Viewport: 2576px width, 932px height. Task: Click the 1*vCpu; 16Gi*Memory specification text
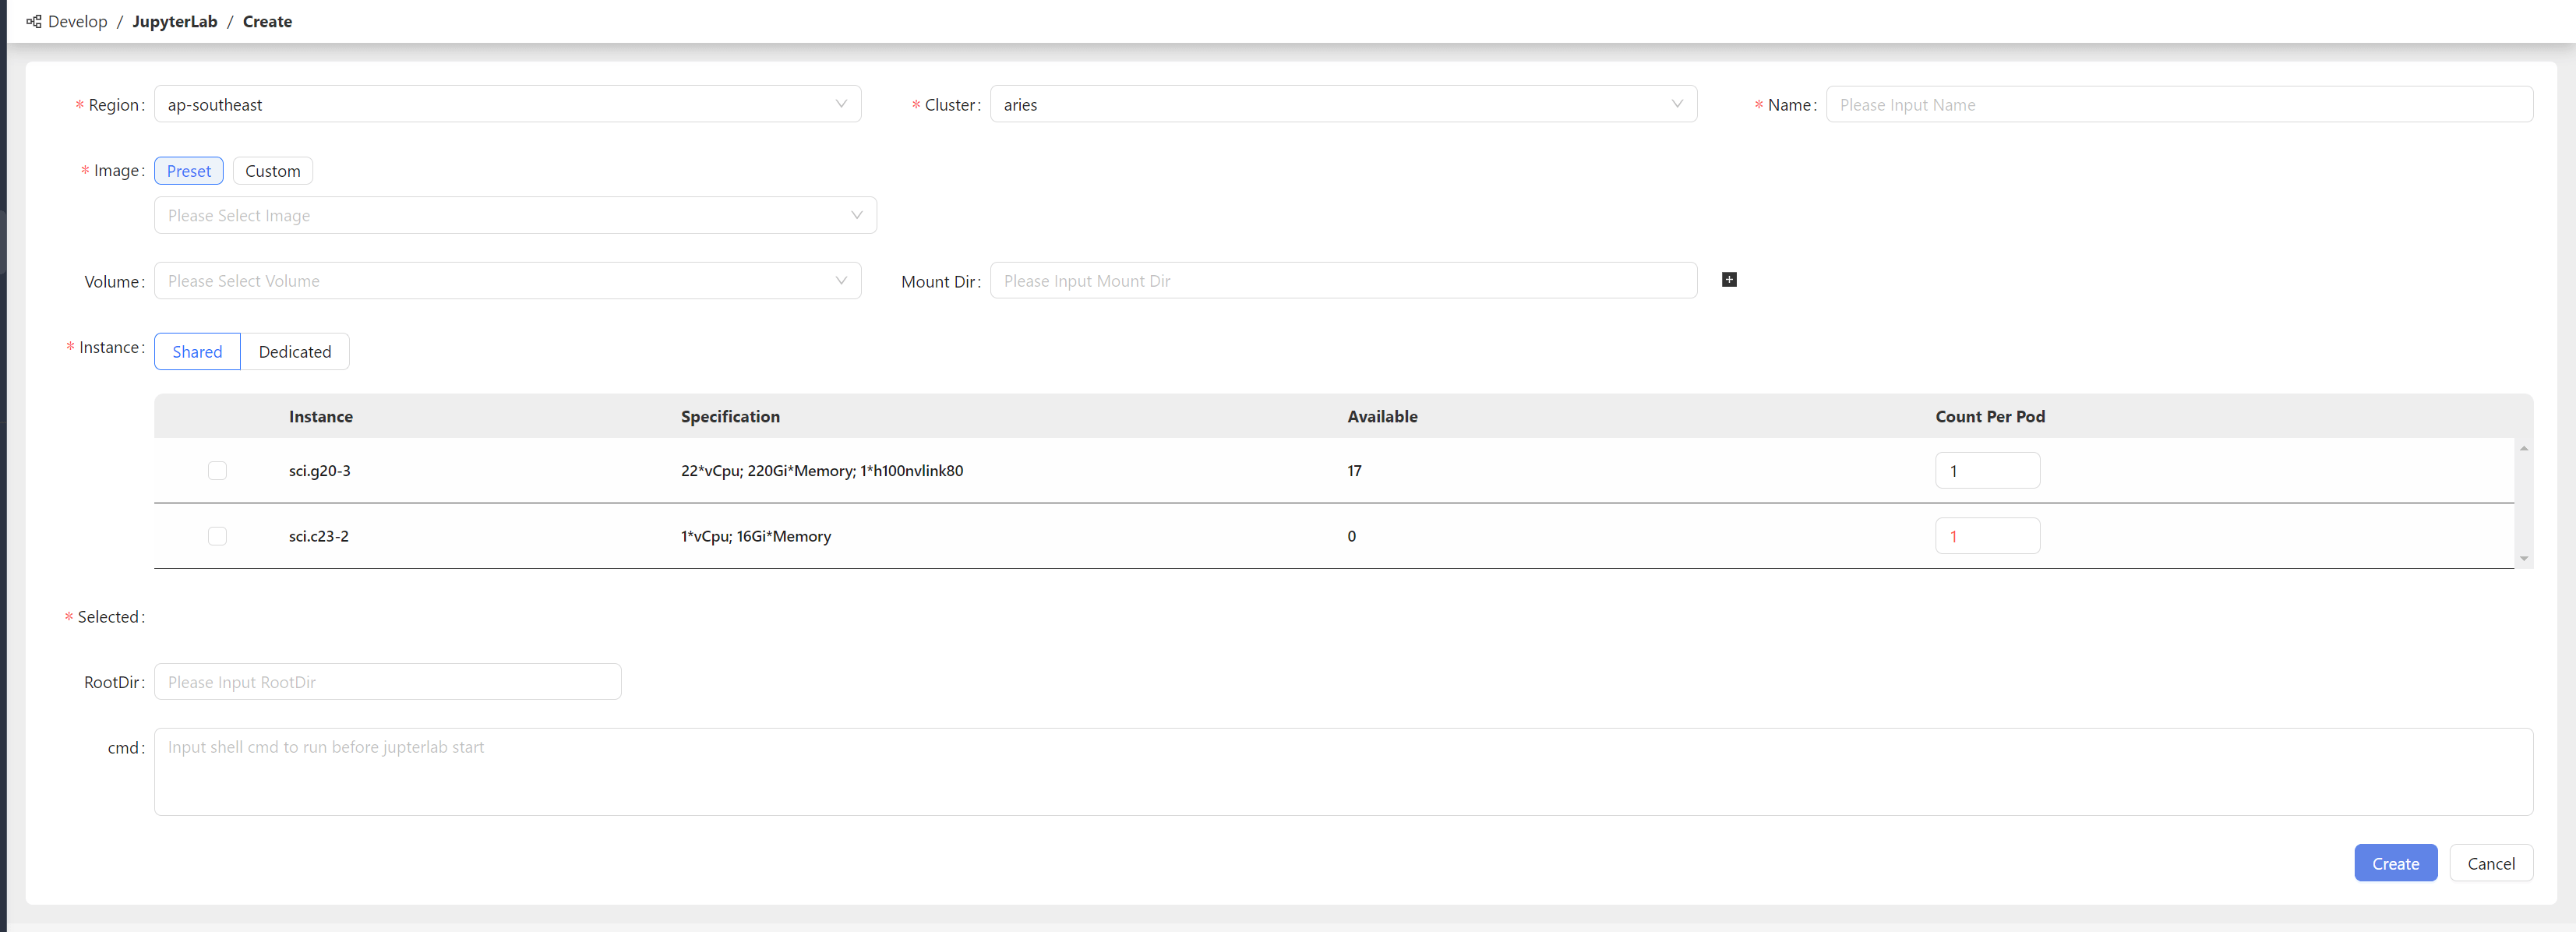pyautogui.click(x=756, y=536)
